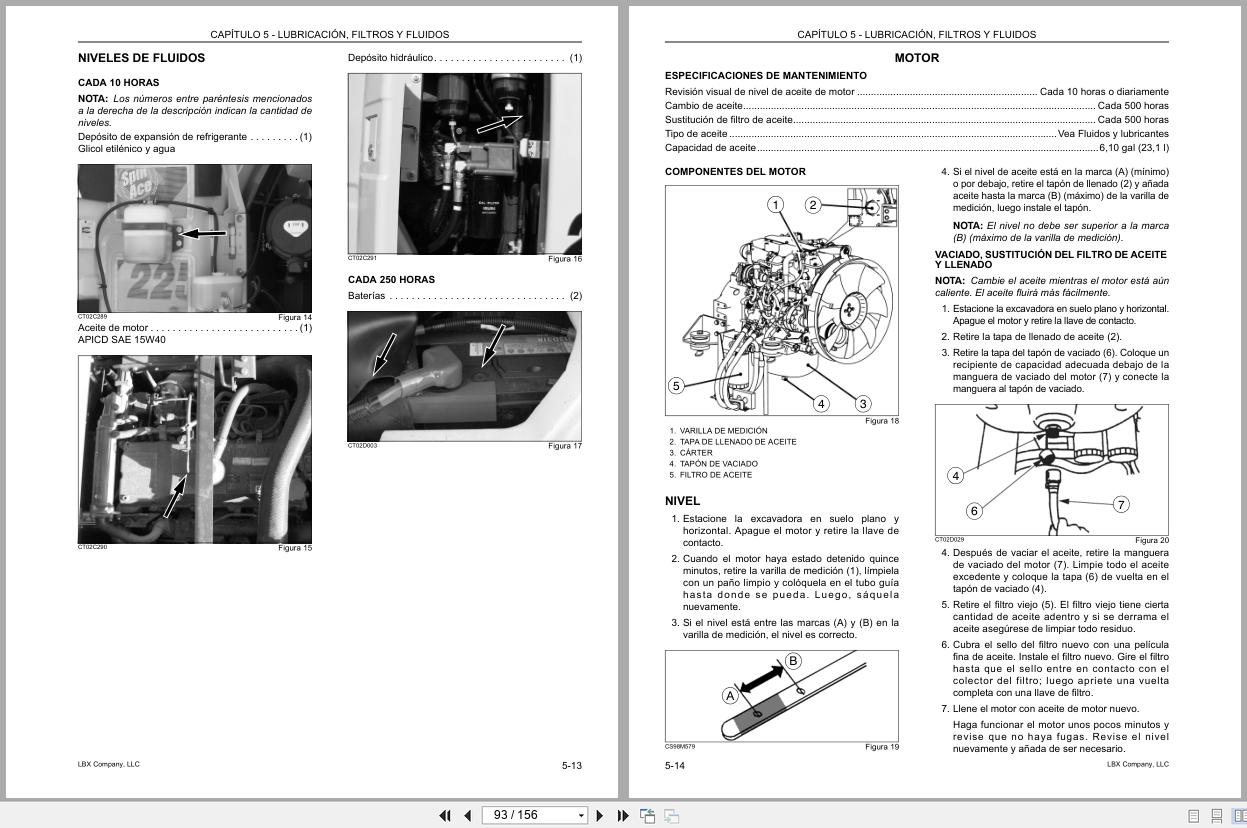Viewport: 1247px width, 828px height.
Task: Switch to continuous scrolling view
Action: tap(1217, 815)
